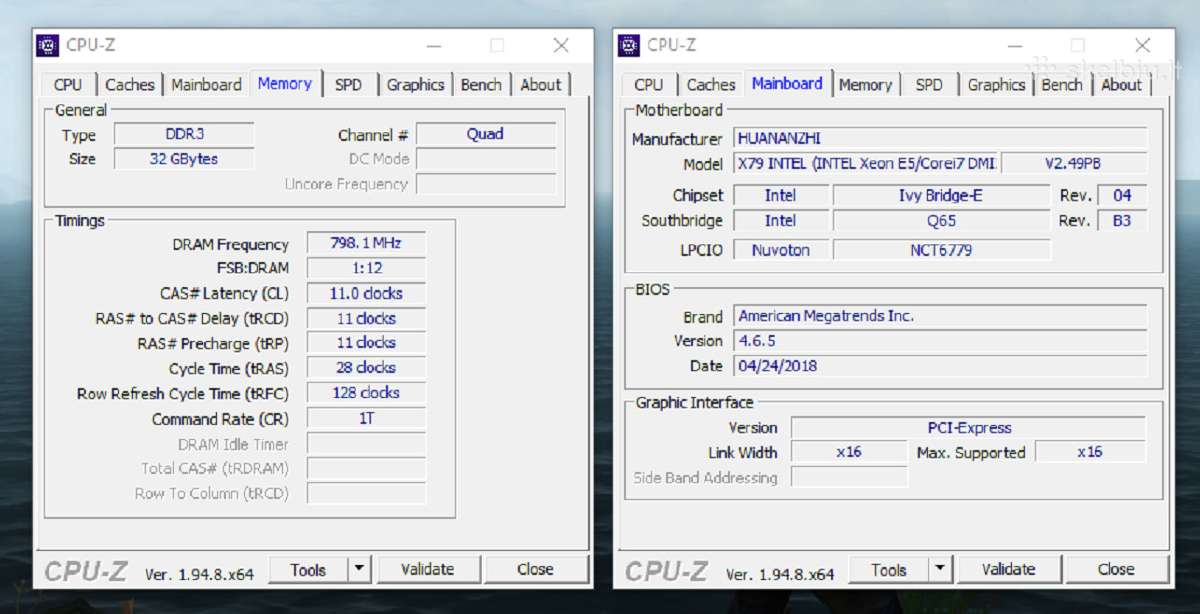Screen dimensions: 1200x614
Task: Open Caches tab in right CPU-Z window
Action: click(x=711, y=85)
